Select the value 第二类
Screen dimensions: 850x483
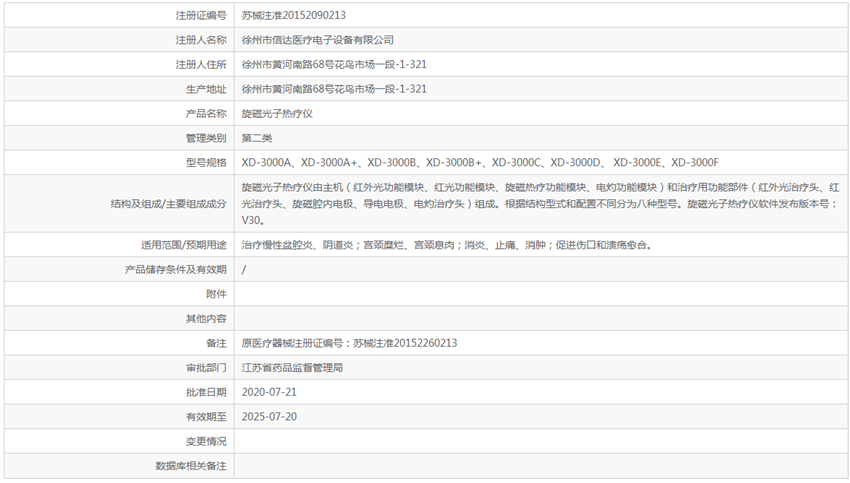pyautogui.click(x=256, y=138)
